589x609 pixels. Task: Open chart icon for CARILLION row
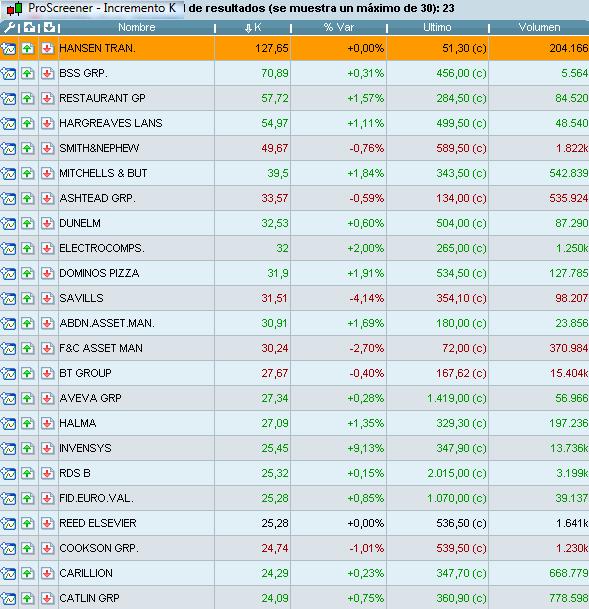[9, 573]
